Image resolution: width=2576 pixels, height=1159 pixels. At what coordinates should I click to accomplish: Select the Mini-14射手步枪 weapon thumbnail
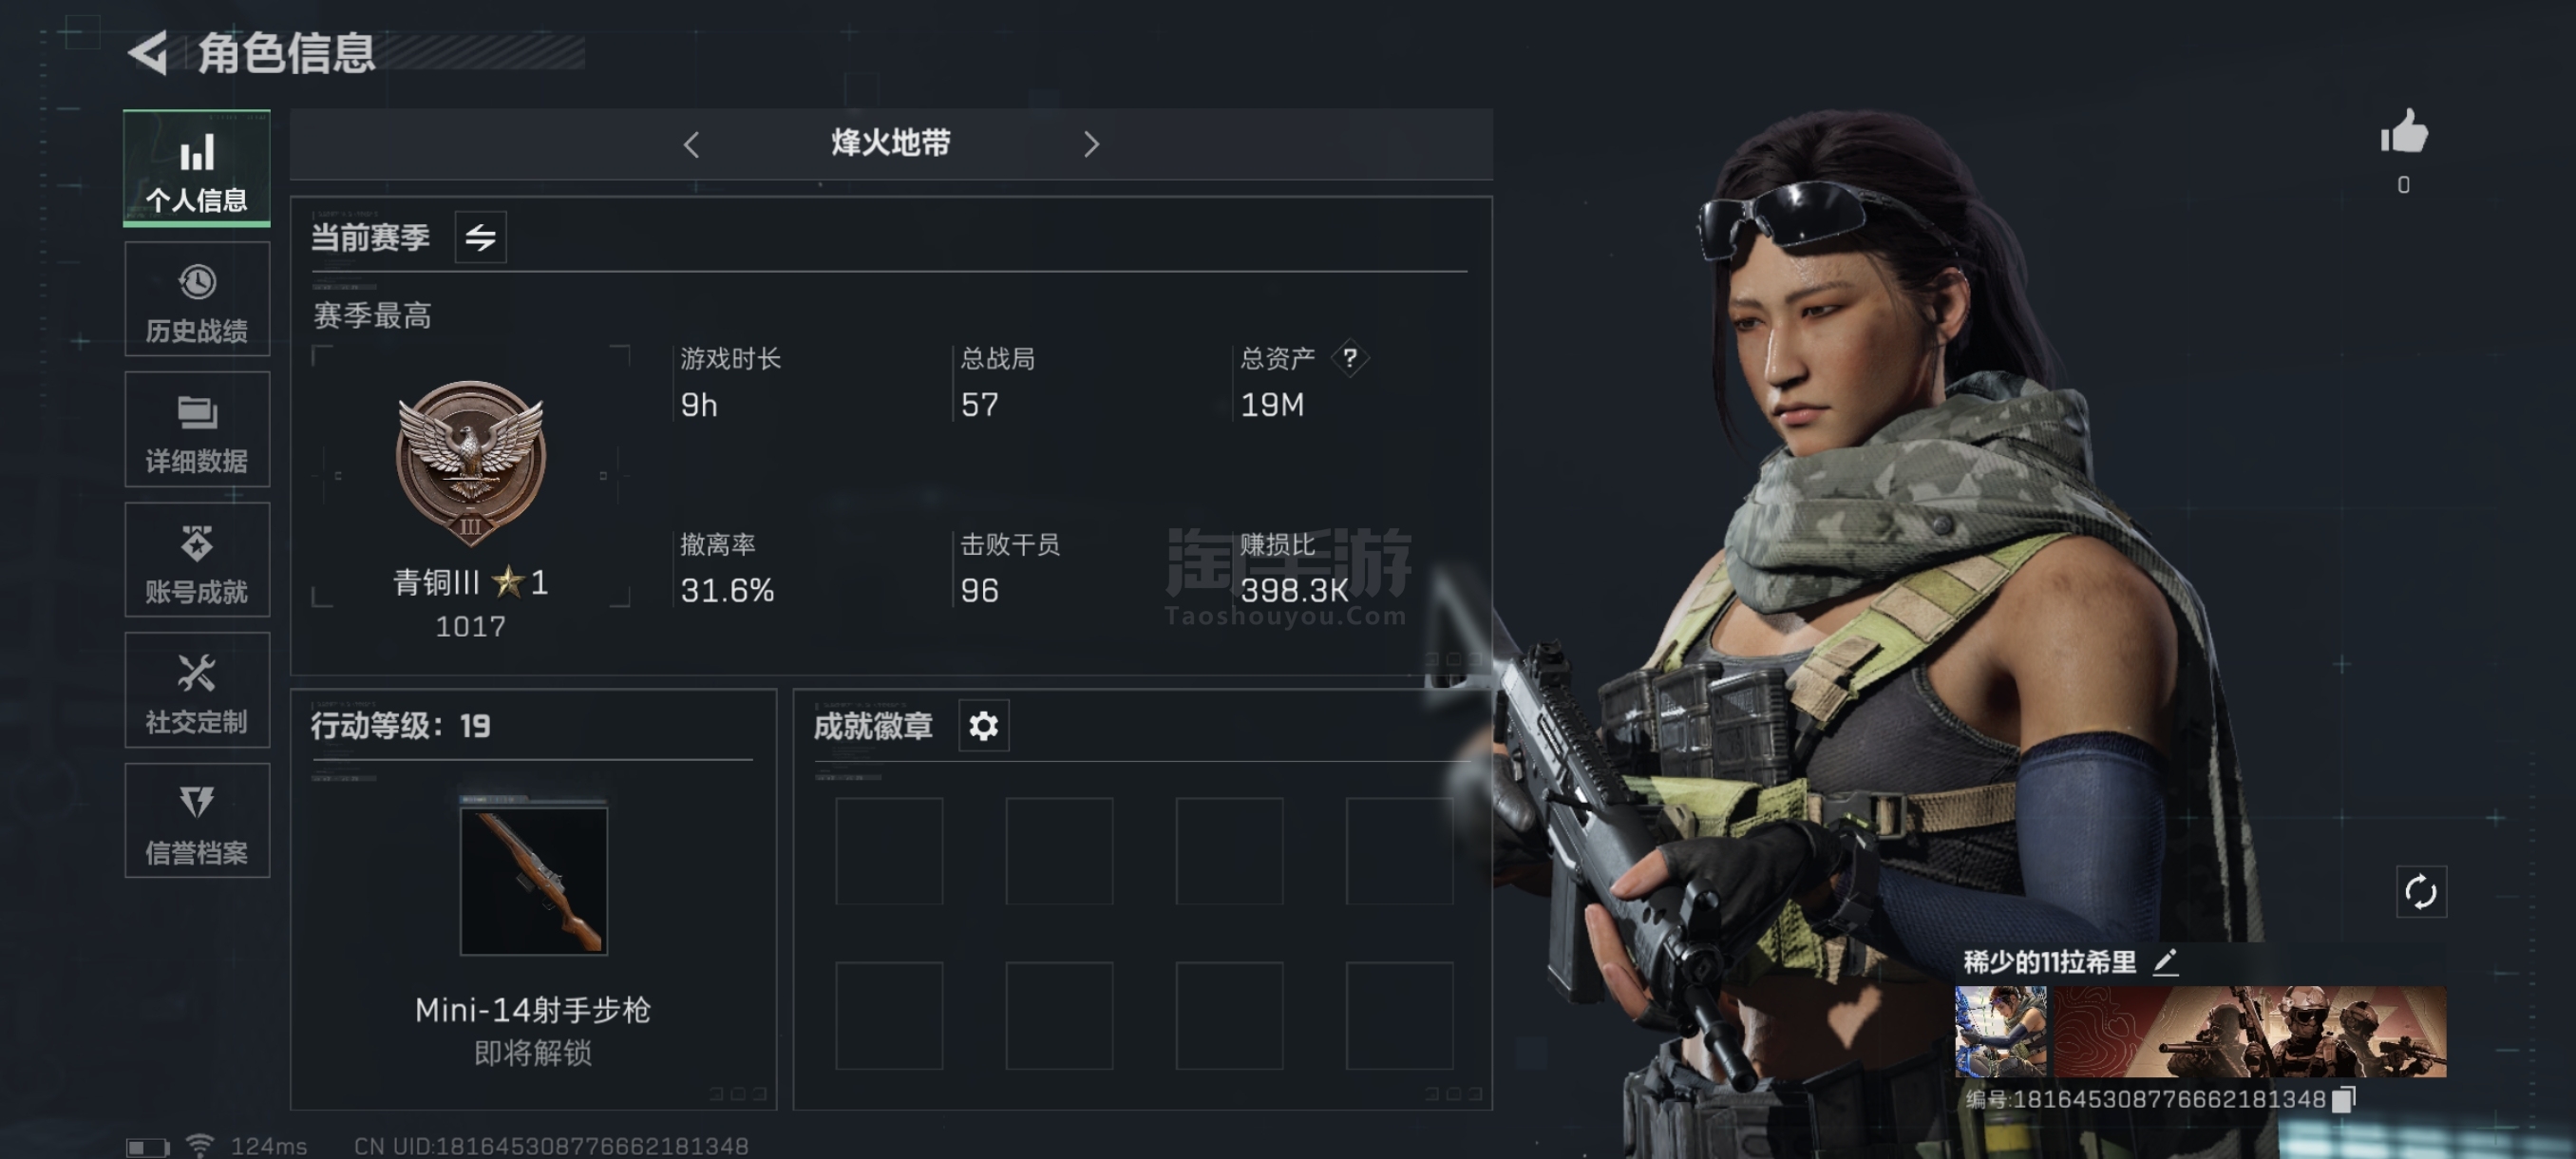click(533, 880)
